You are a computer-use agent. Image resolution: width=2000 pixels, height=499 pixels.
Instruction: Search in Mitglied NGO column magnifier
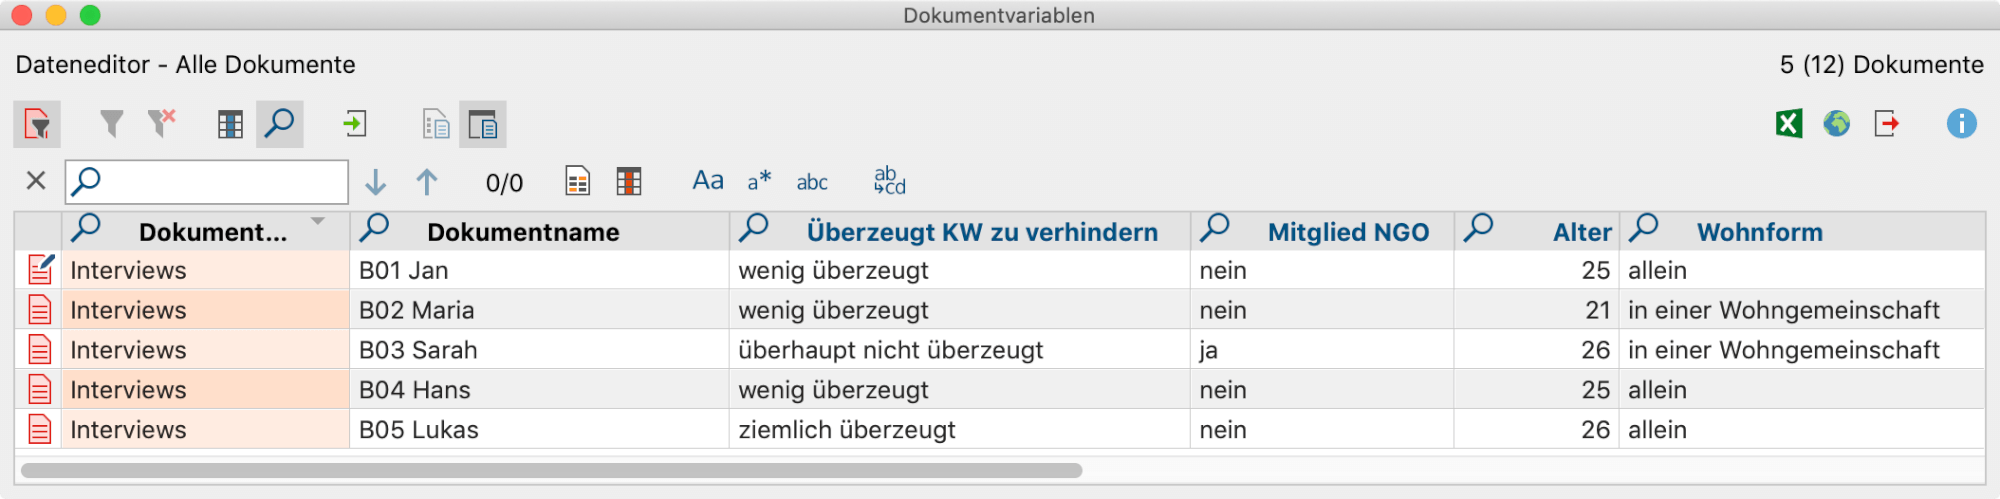click(x=1215, y=228)
